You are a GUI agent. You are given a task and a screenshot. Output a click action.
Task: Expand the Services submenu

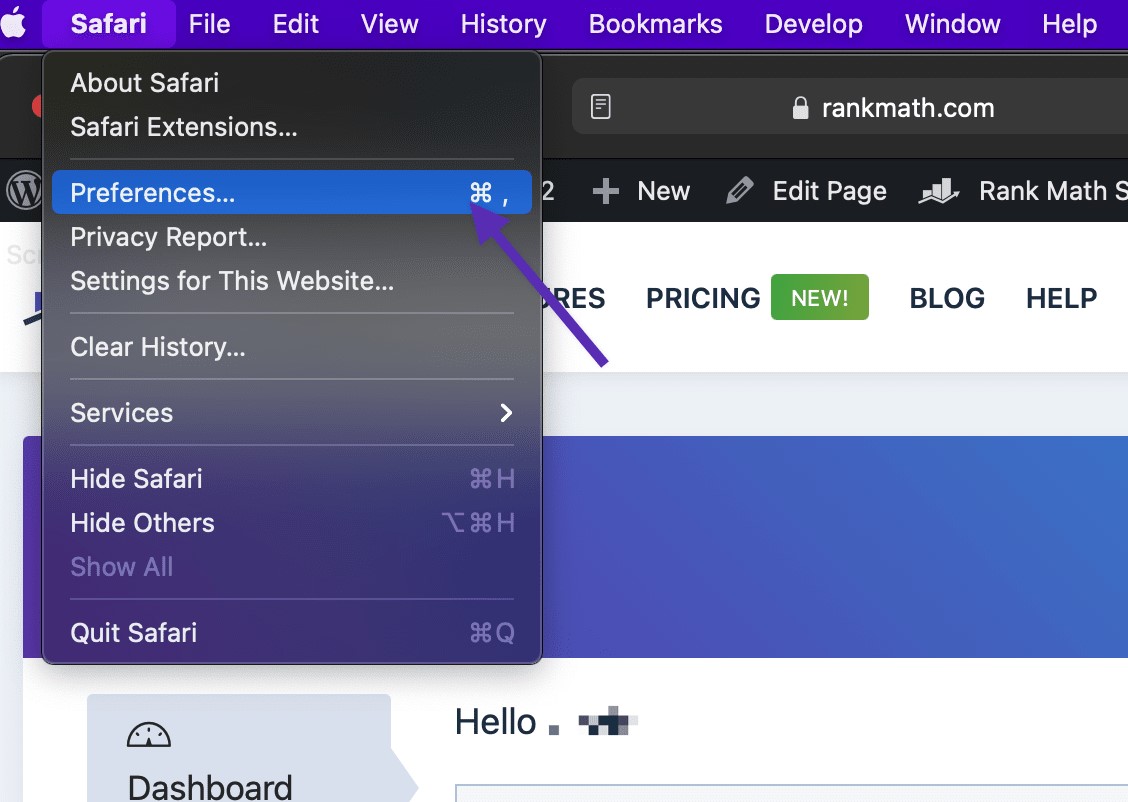[x=292, y=413]
